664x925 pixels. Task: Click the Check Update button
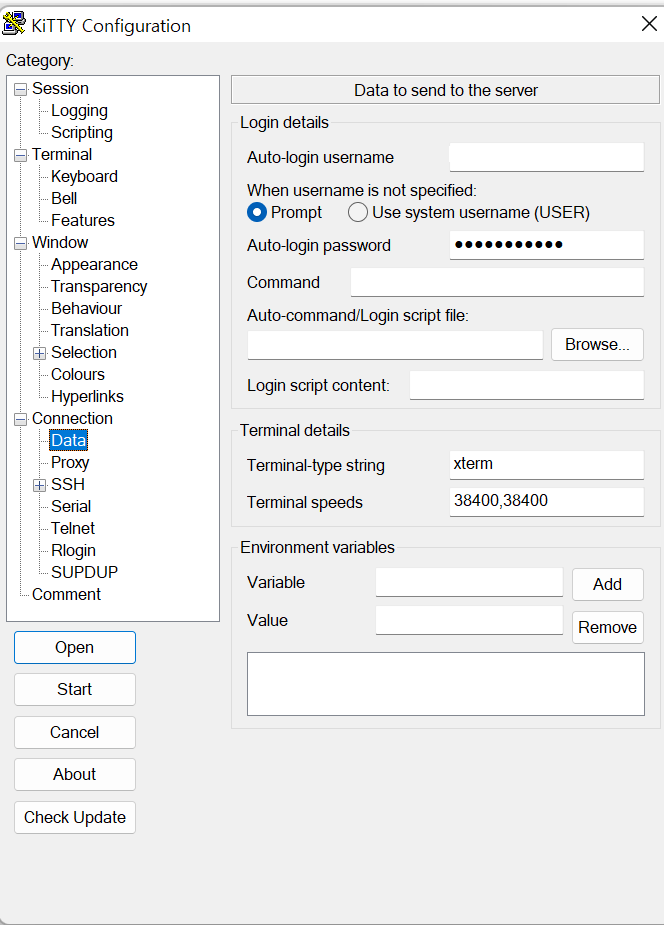point(75,818)
